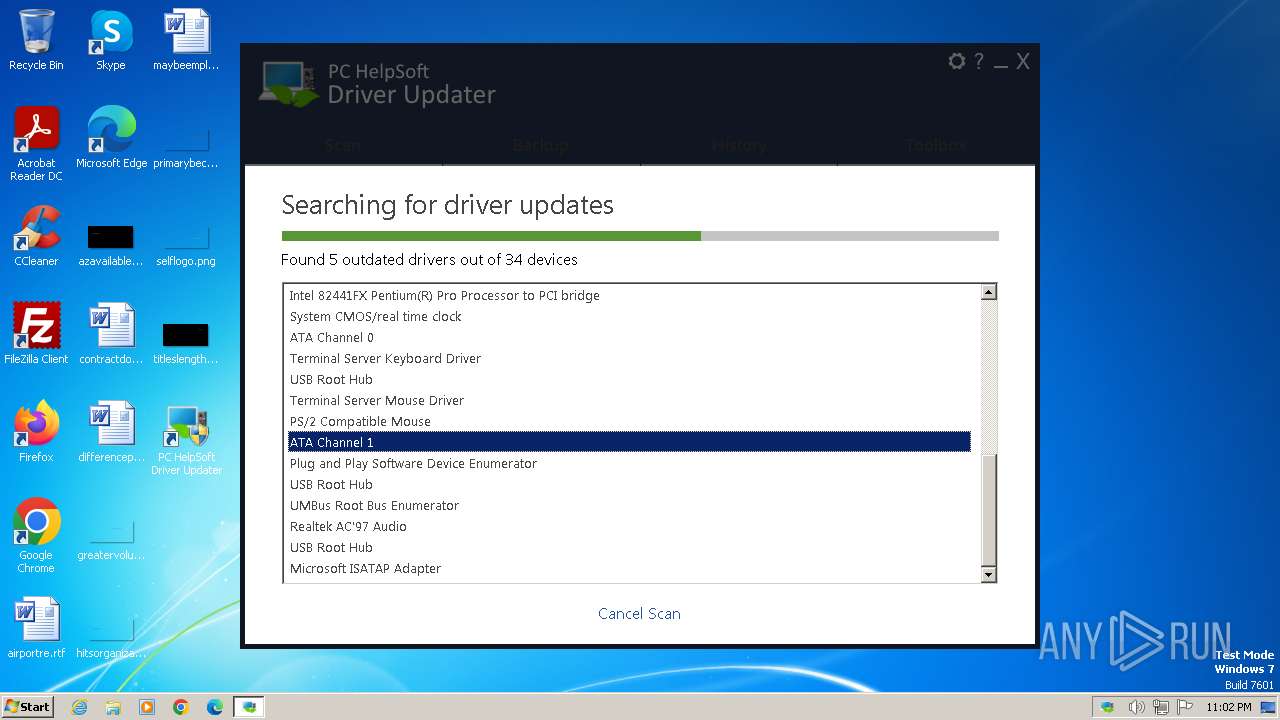Select 'Terminal Server Keyboard Driver' row
Image resolution: width=1280 pixels, height=720 pixels.
point(627,359)
